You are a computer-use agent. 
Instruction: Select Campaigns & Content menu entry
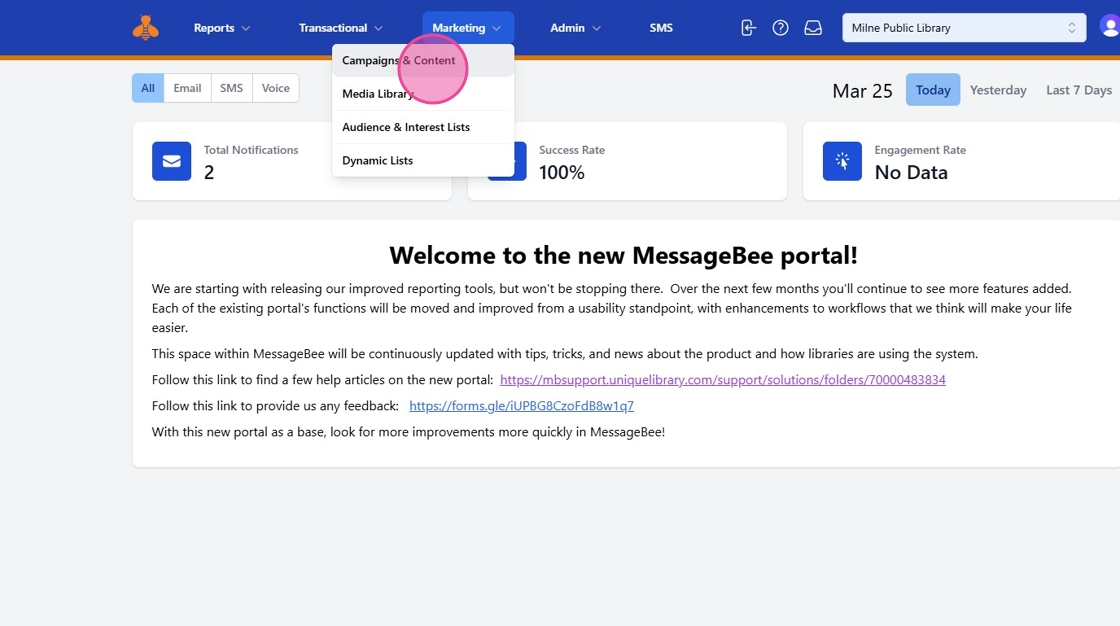[x=423, y=61]
